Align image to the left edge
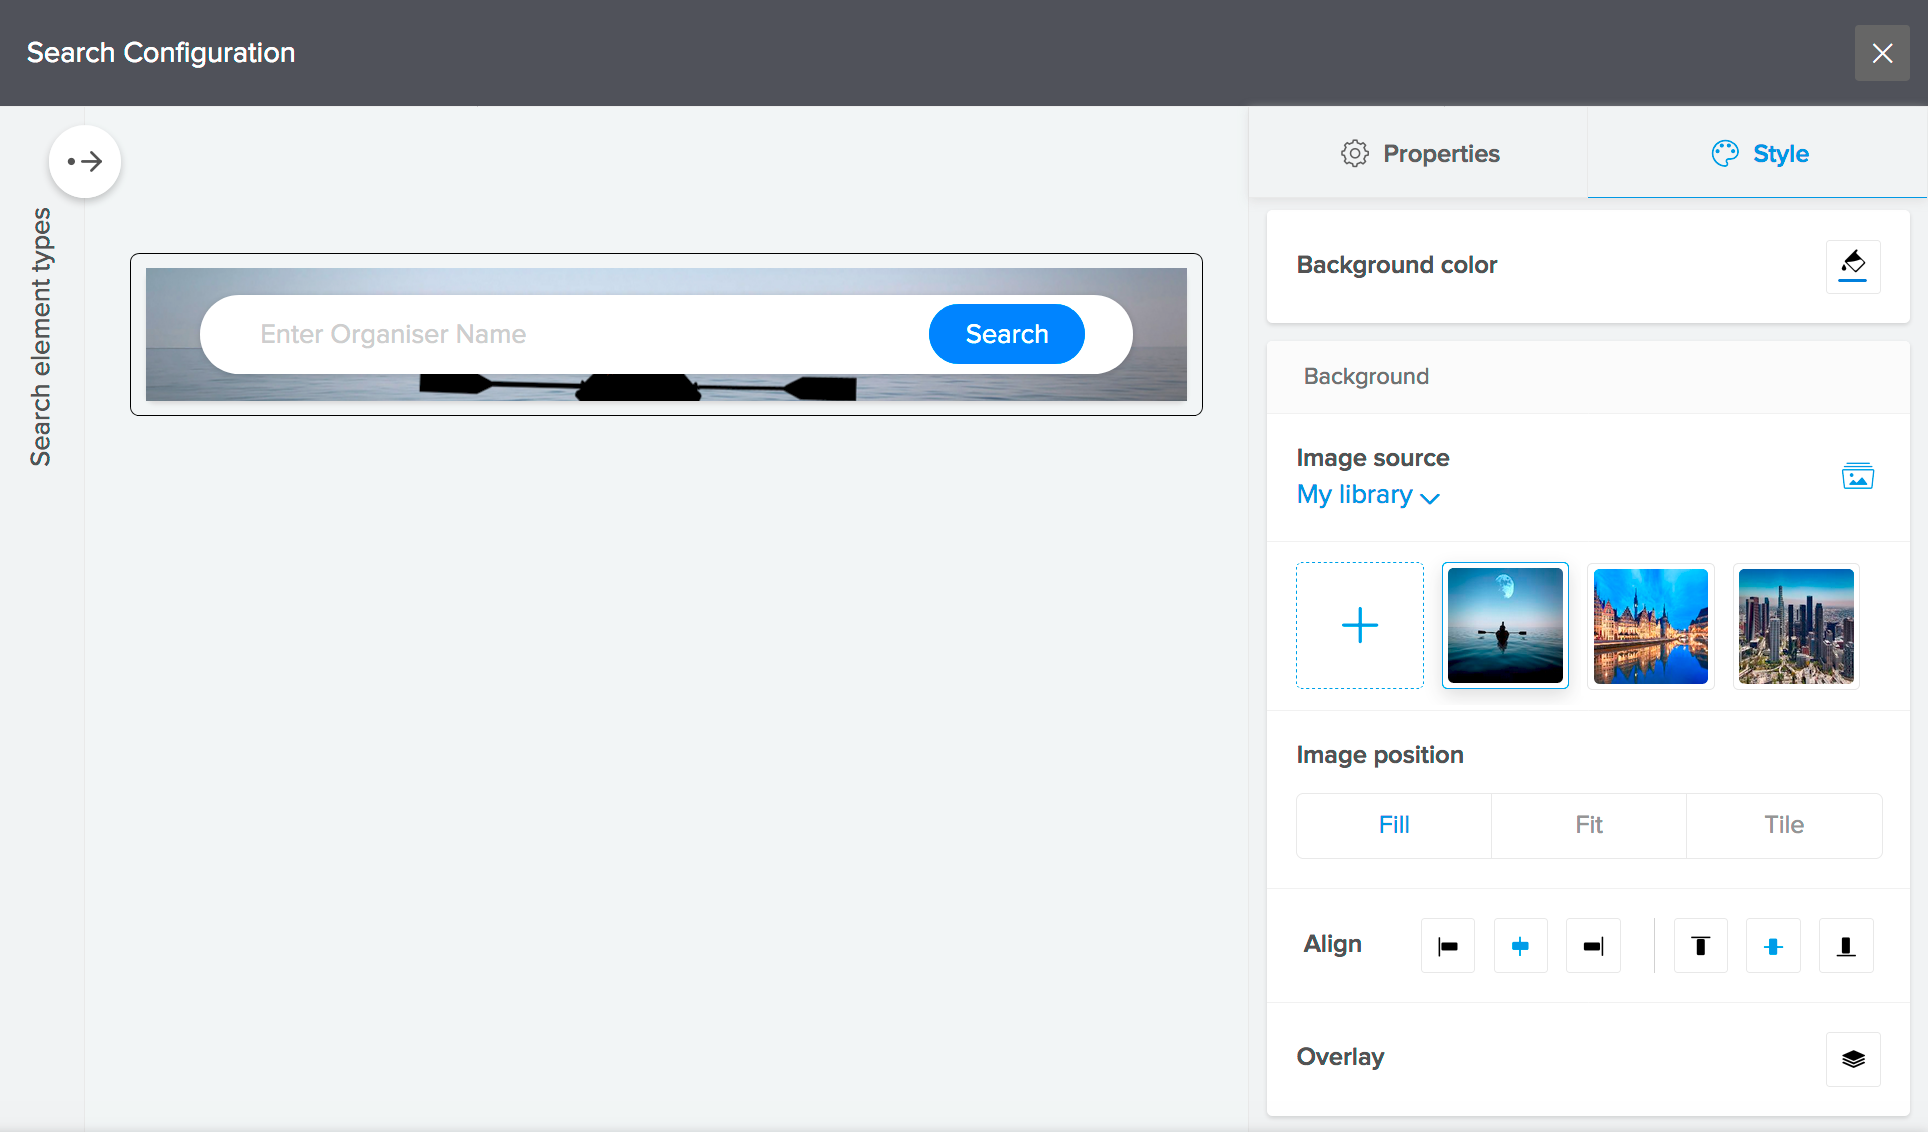 (1447, 946)
